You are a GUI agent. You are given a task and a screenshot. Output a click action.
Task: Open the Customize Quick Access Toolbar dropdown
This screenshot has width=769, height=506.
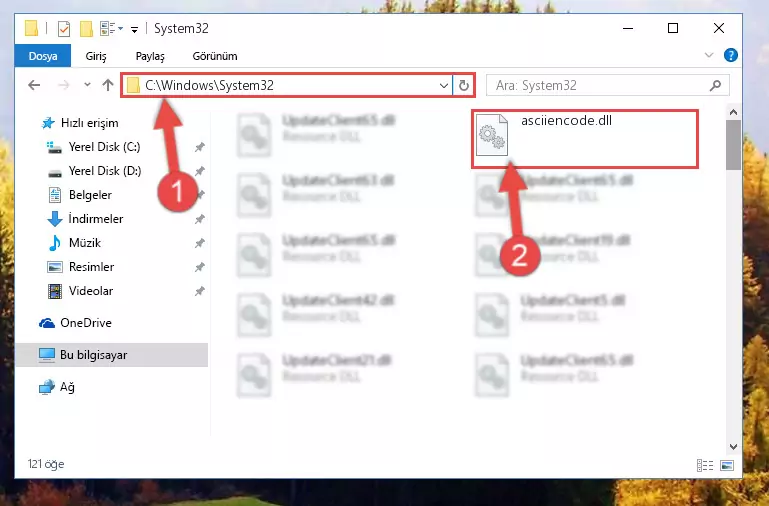click(134, 29)
